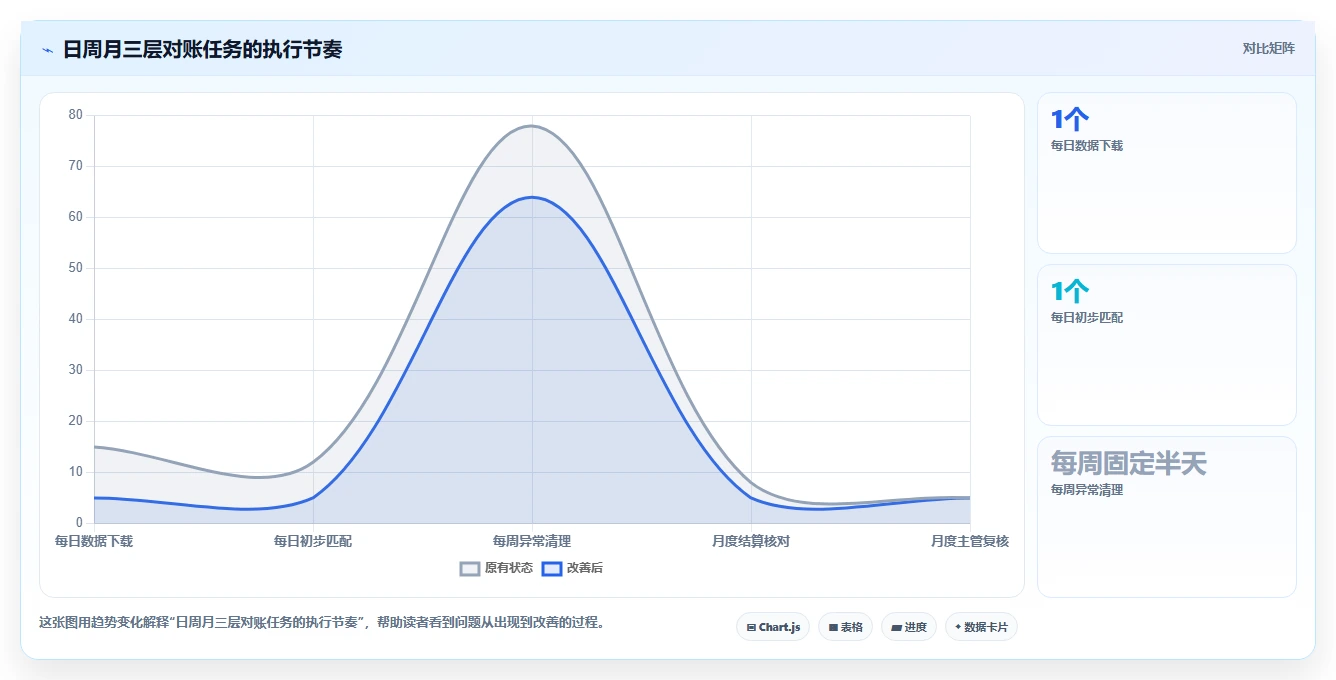Open the 每日初步匹配 stat card
Screen dimensions: 1336x680
[x=1167, y=345]
